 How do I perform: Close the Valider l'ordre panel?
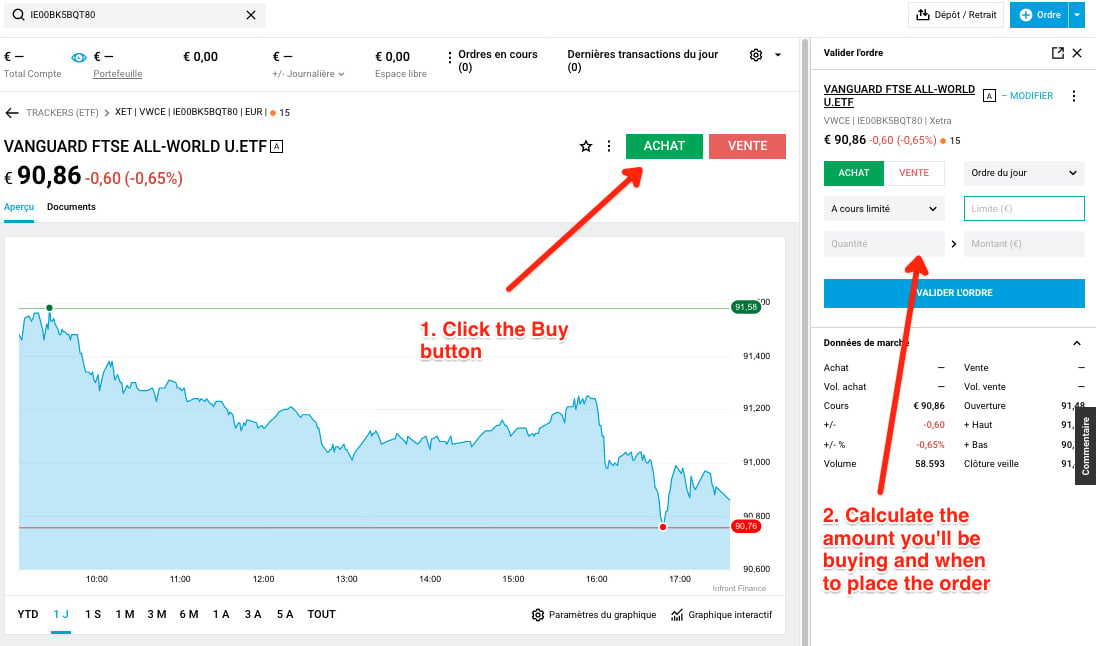pyautogui.click(x=1077, y=53)
